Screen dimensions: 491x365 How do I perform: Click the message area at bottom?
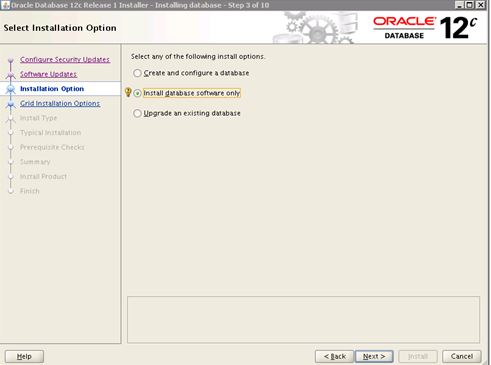303,320
